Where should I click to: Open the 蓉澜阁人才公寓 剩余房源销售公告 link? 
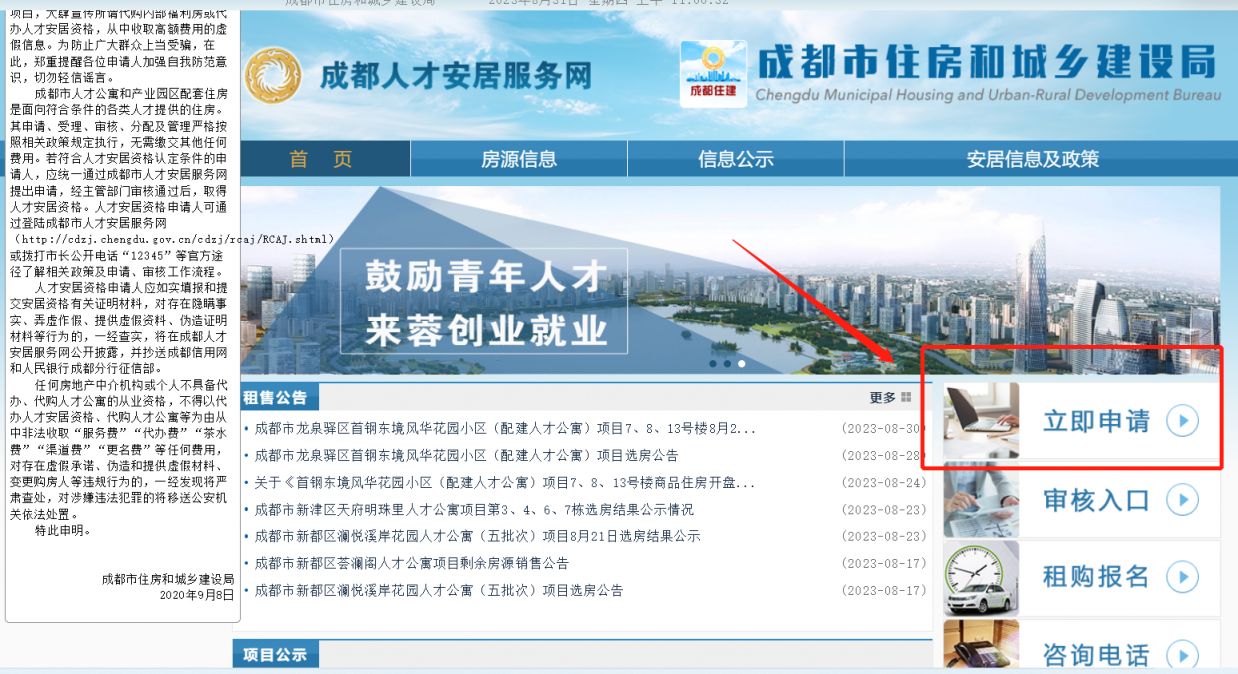point(411,563)
